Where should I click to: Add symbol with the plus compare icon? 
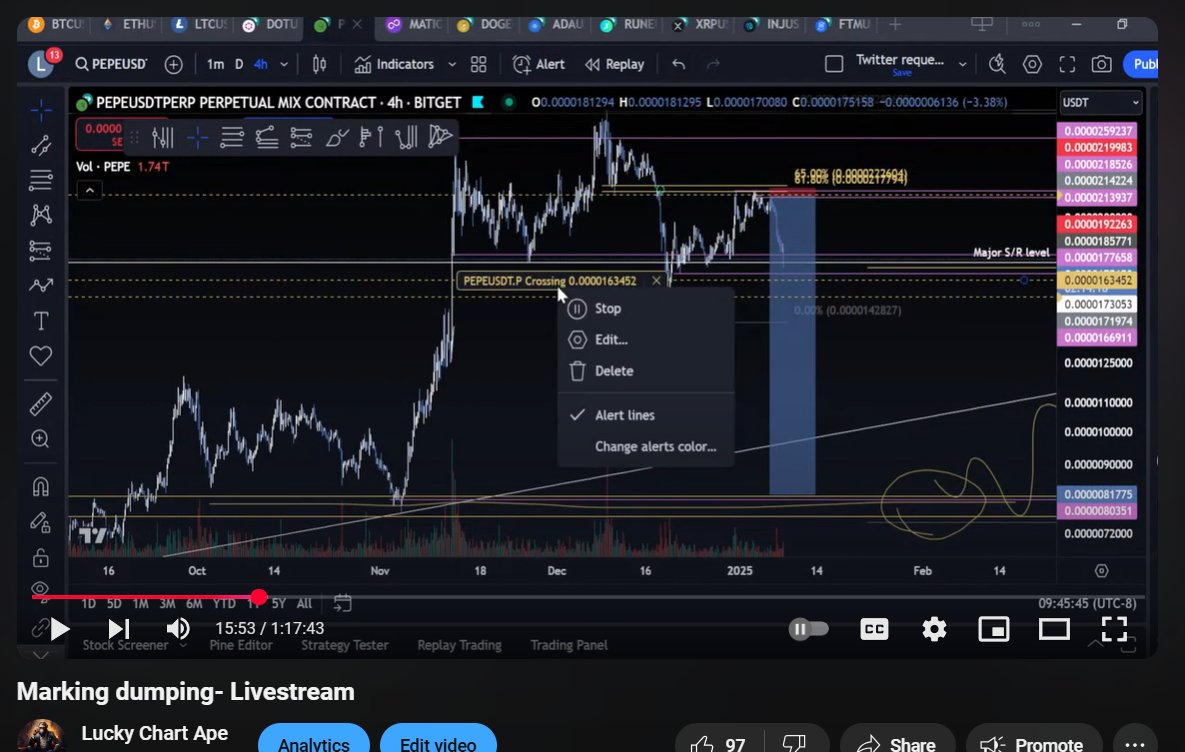point(174,64)
